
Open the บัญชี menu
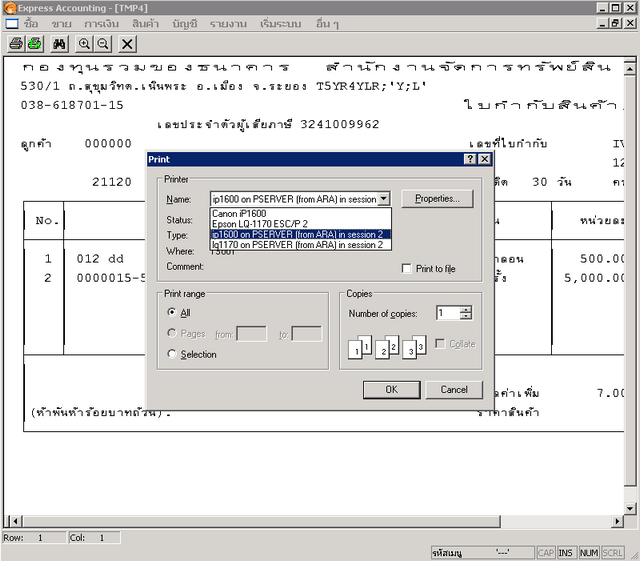tap(185, 23)
